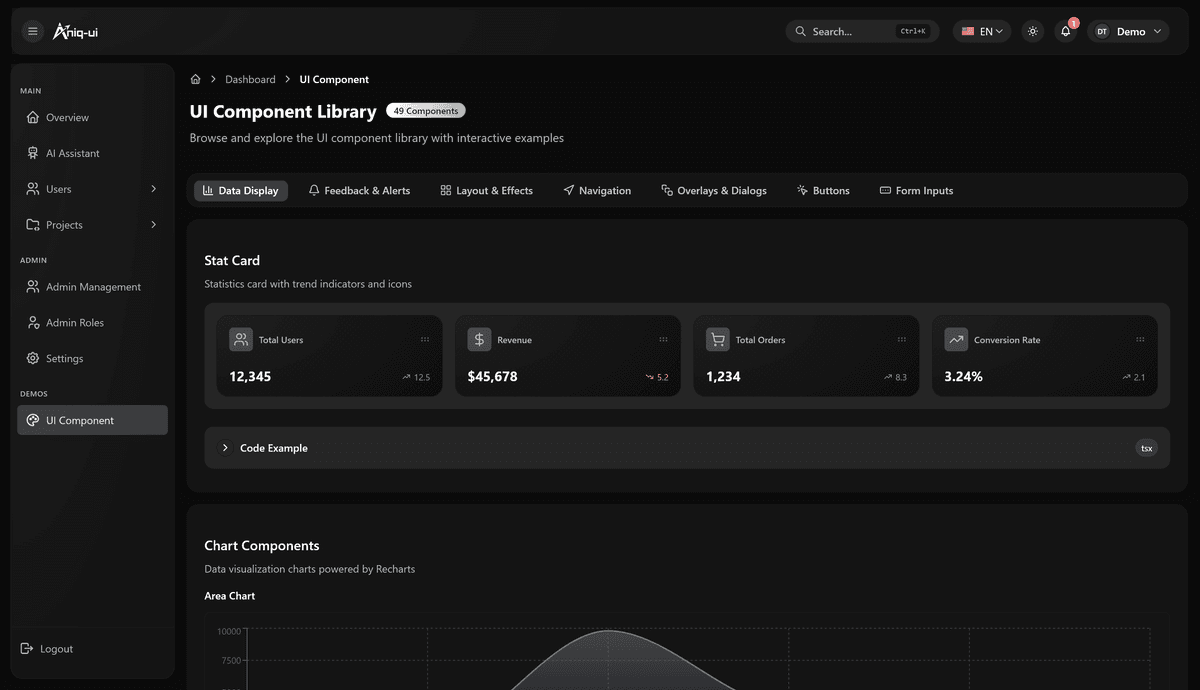This screenshot has height=690, width=1200.
Task: Click the hamburger menu sidebar toggle
Action: (33, 31)
